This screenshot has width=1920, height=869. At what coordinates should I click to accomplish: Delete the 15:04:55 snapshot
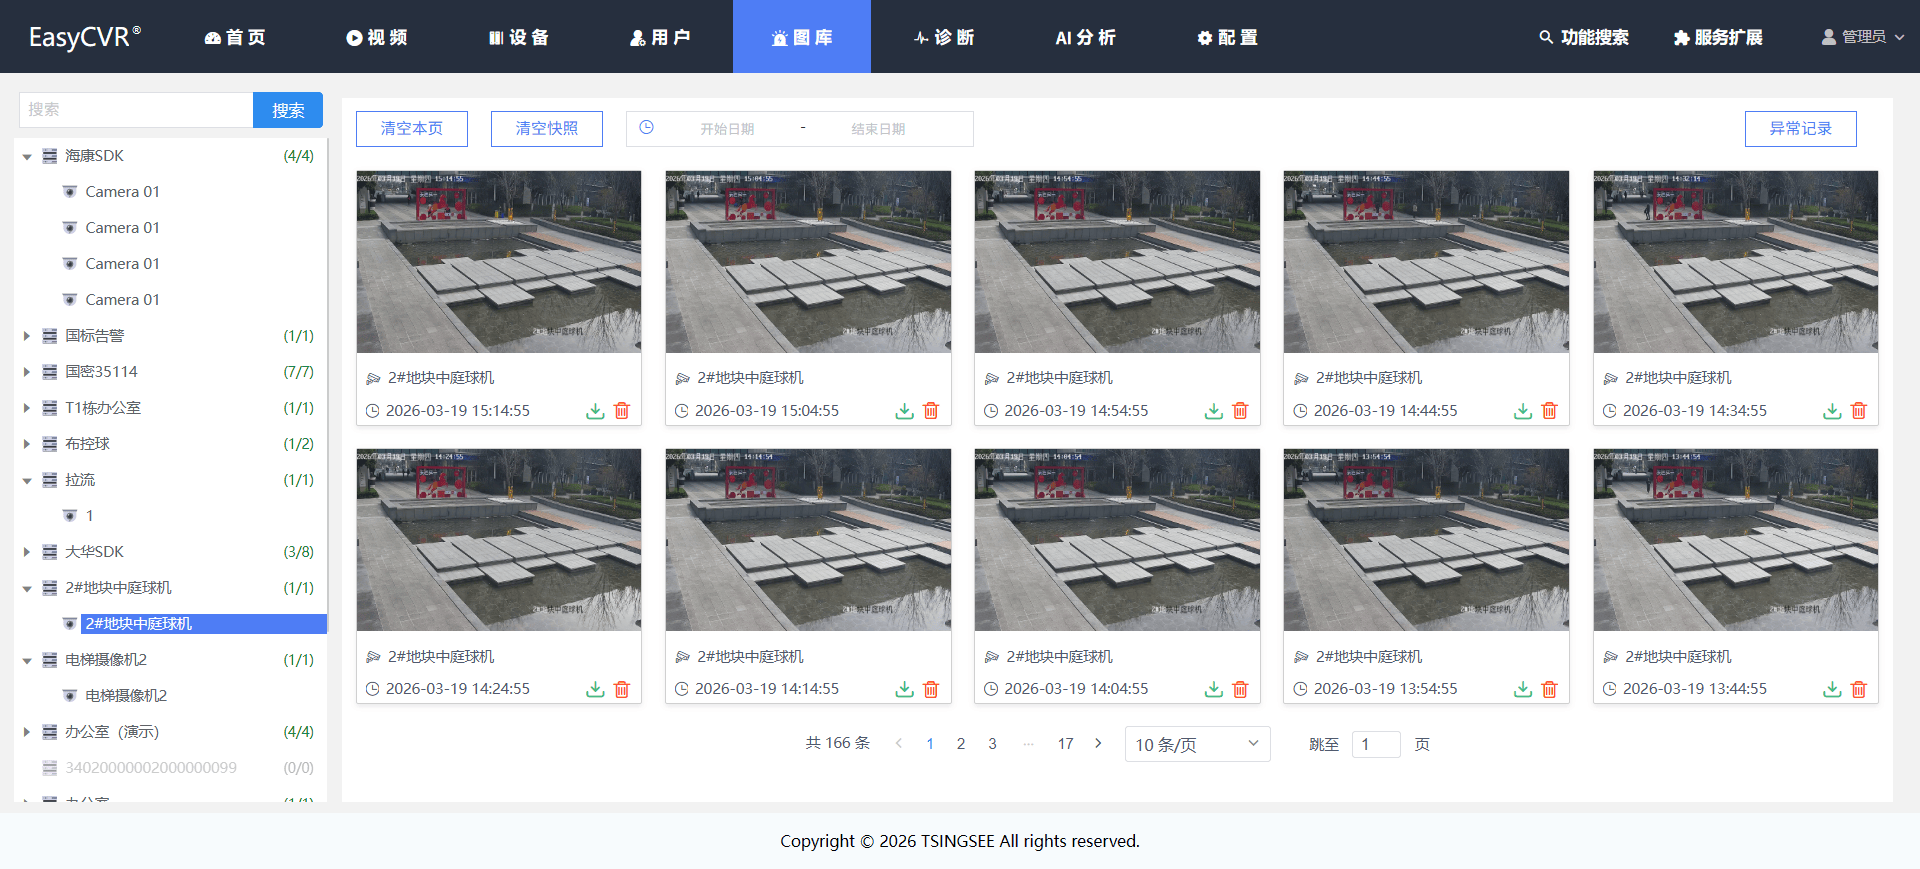[931, 411]
